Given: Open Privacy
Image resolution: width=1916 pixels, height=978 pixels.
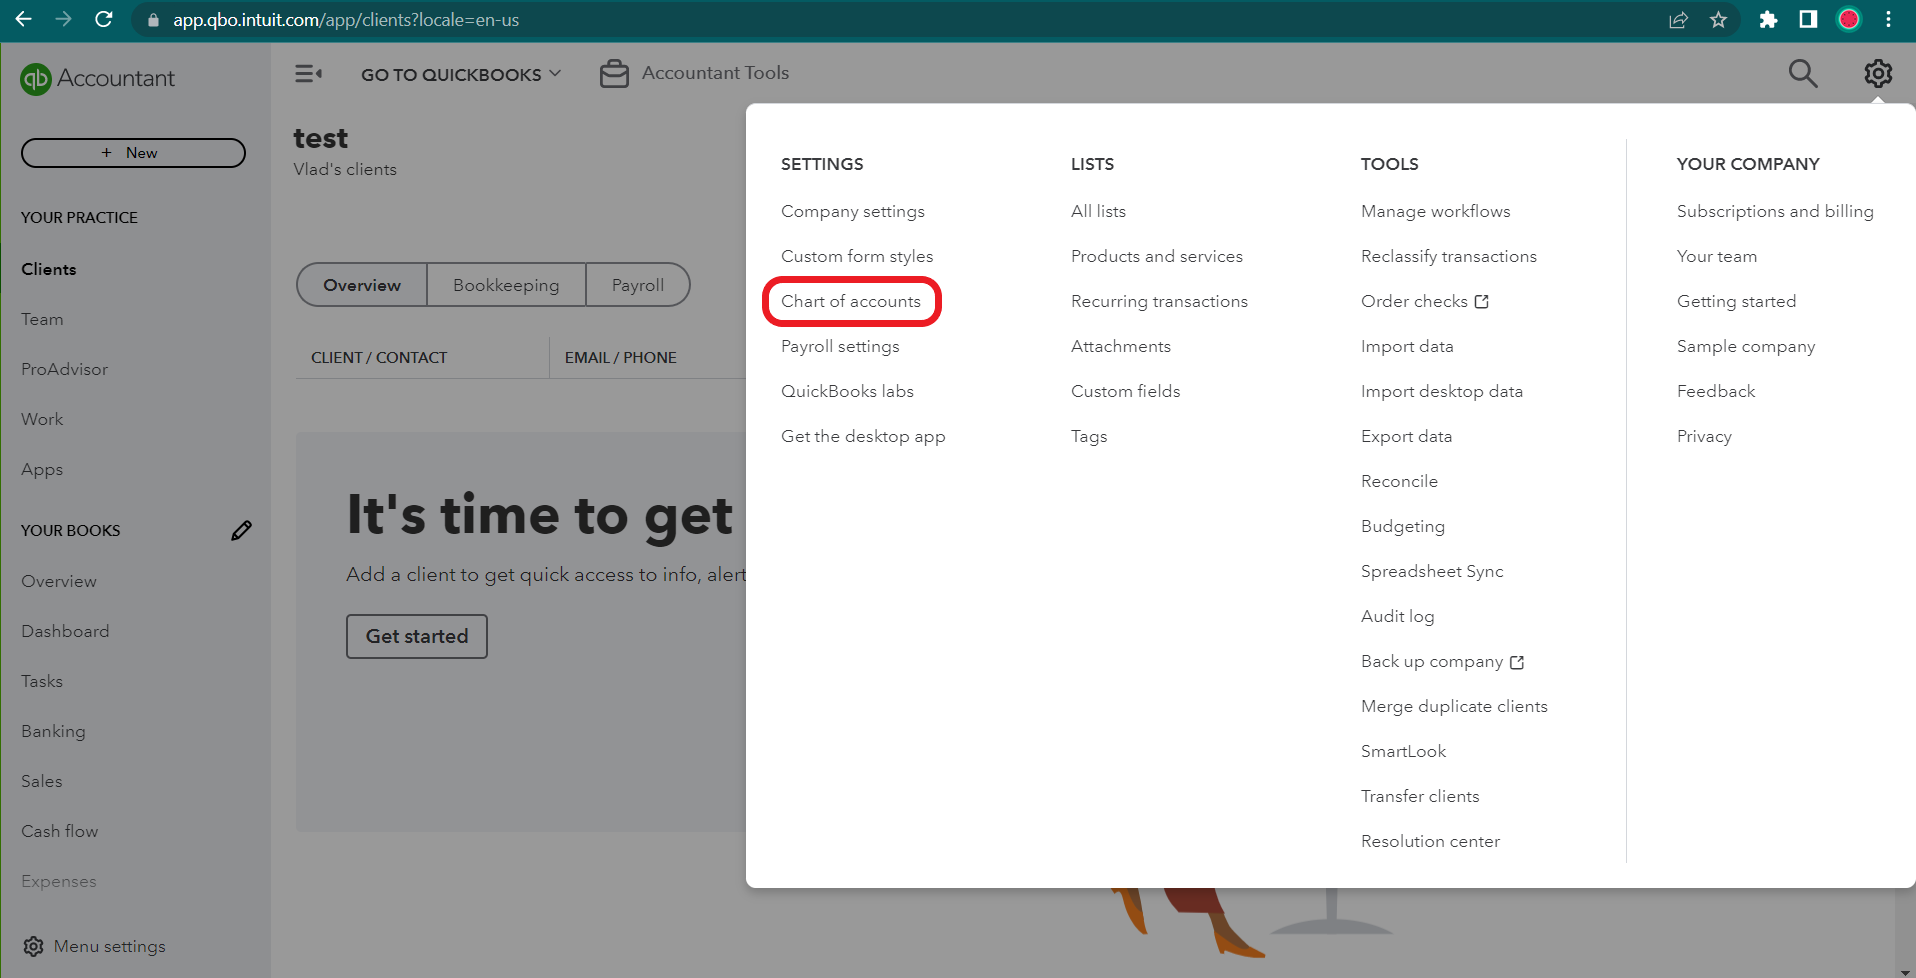Looking at the screenshot, I should [x=1704, y=436].
